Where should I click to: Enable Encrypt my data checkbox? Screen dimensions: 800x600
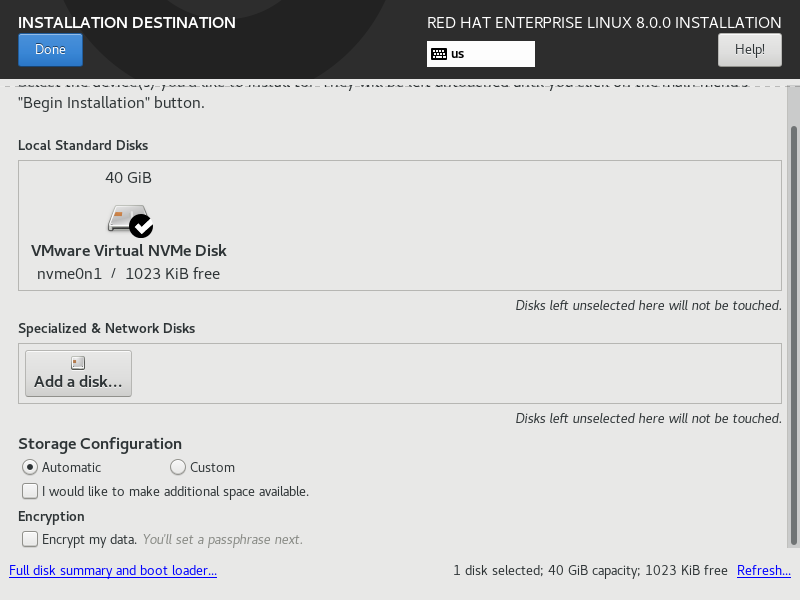(x=30, y=539)
